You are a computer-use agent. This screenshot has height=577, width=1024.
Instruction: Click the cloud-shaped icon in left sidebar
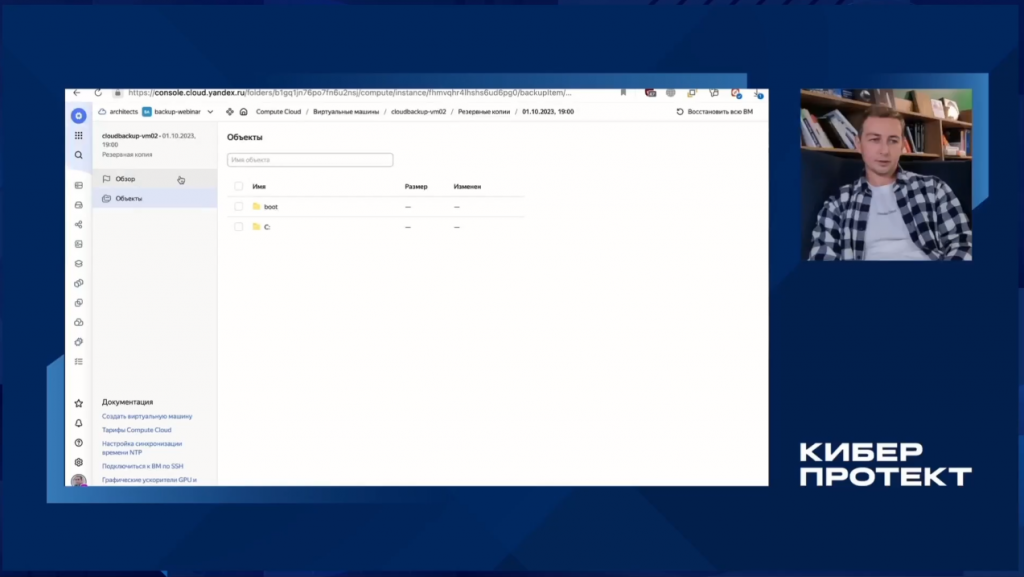coord(78,322)
